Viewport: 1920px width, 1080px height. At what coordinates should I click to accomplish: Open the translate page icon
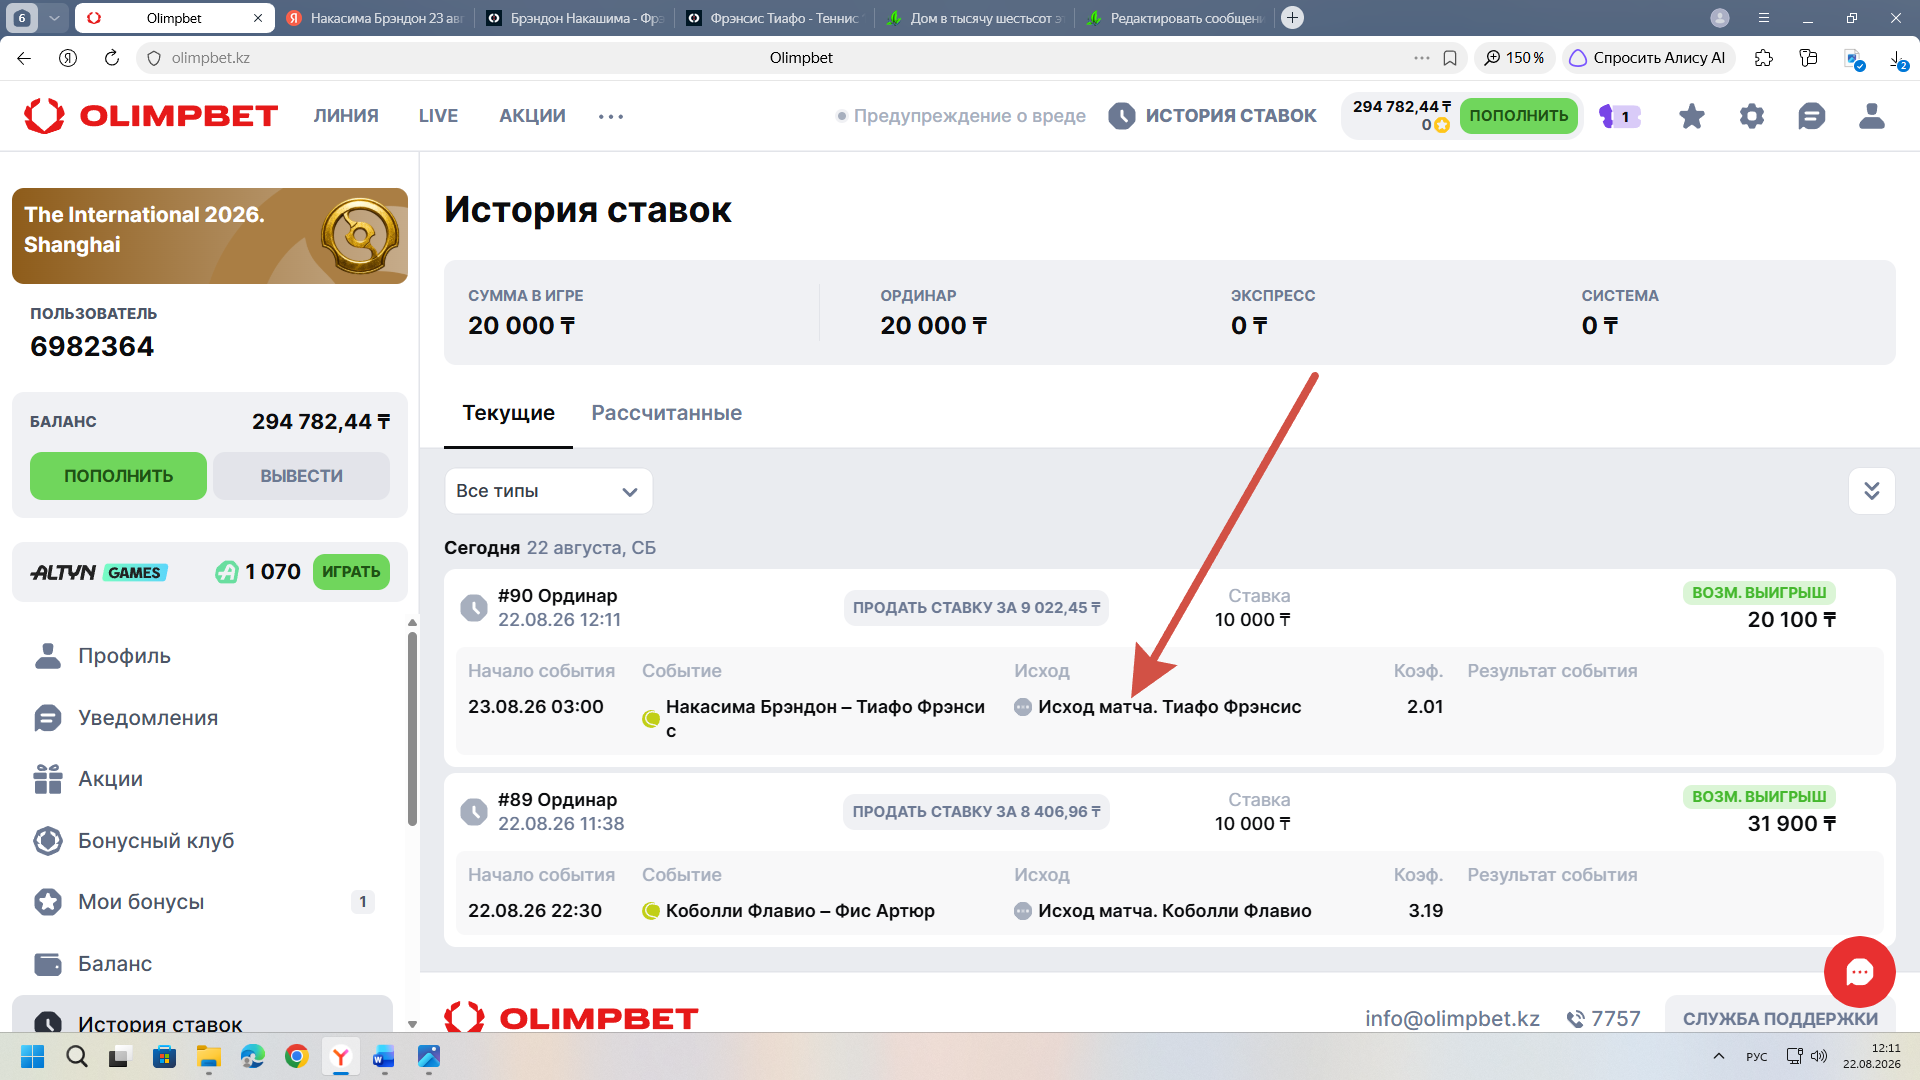(1853, 58)
